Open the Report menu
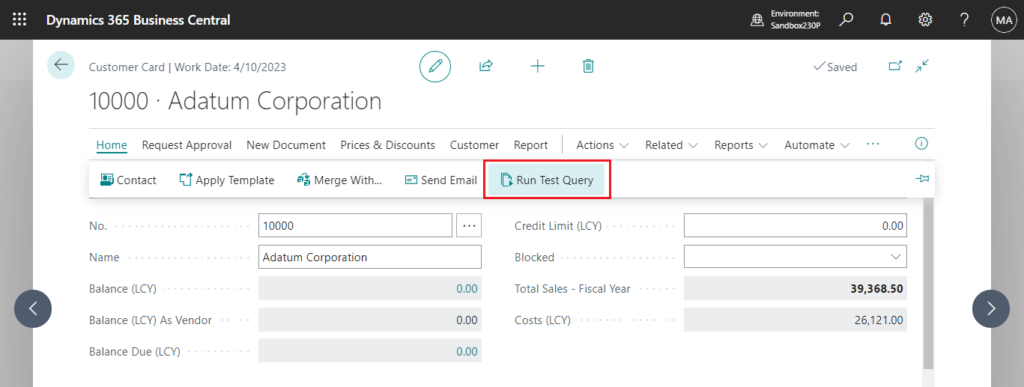This screenshot has height=387, width=1024. (x=531, y=145)
